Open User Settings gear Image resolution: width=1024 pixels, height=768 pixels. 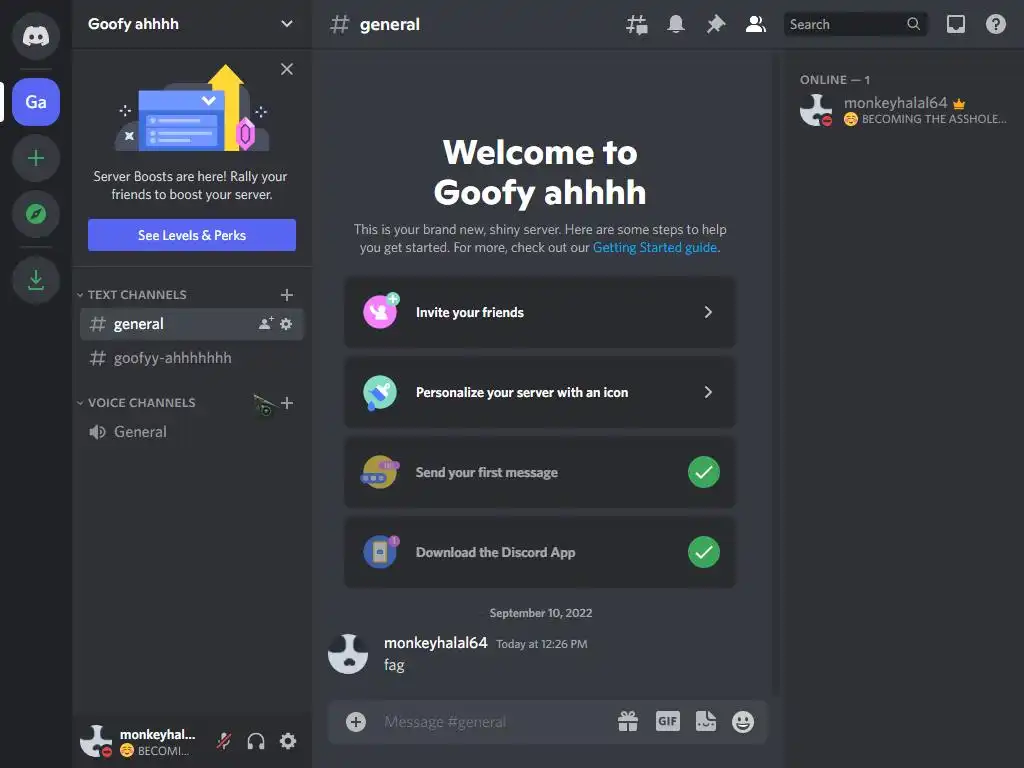pos(288,741)
